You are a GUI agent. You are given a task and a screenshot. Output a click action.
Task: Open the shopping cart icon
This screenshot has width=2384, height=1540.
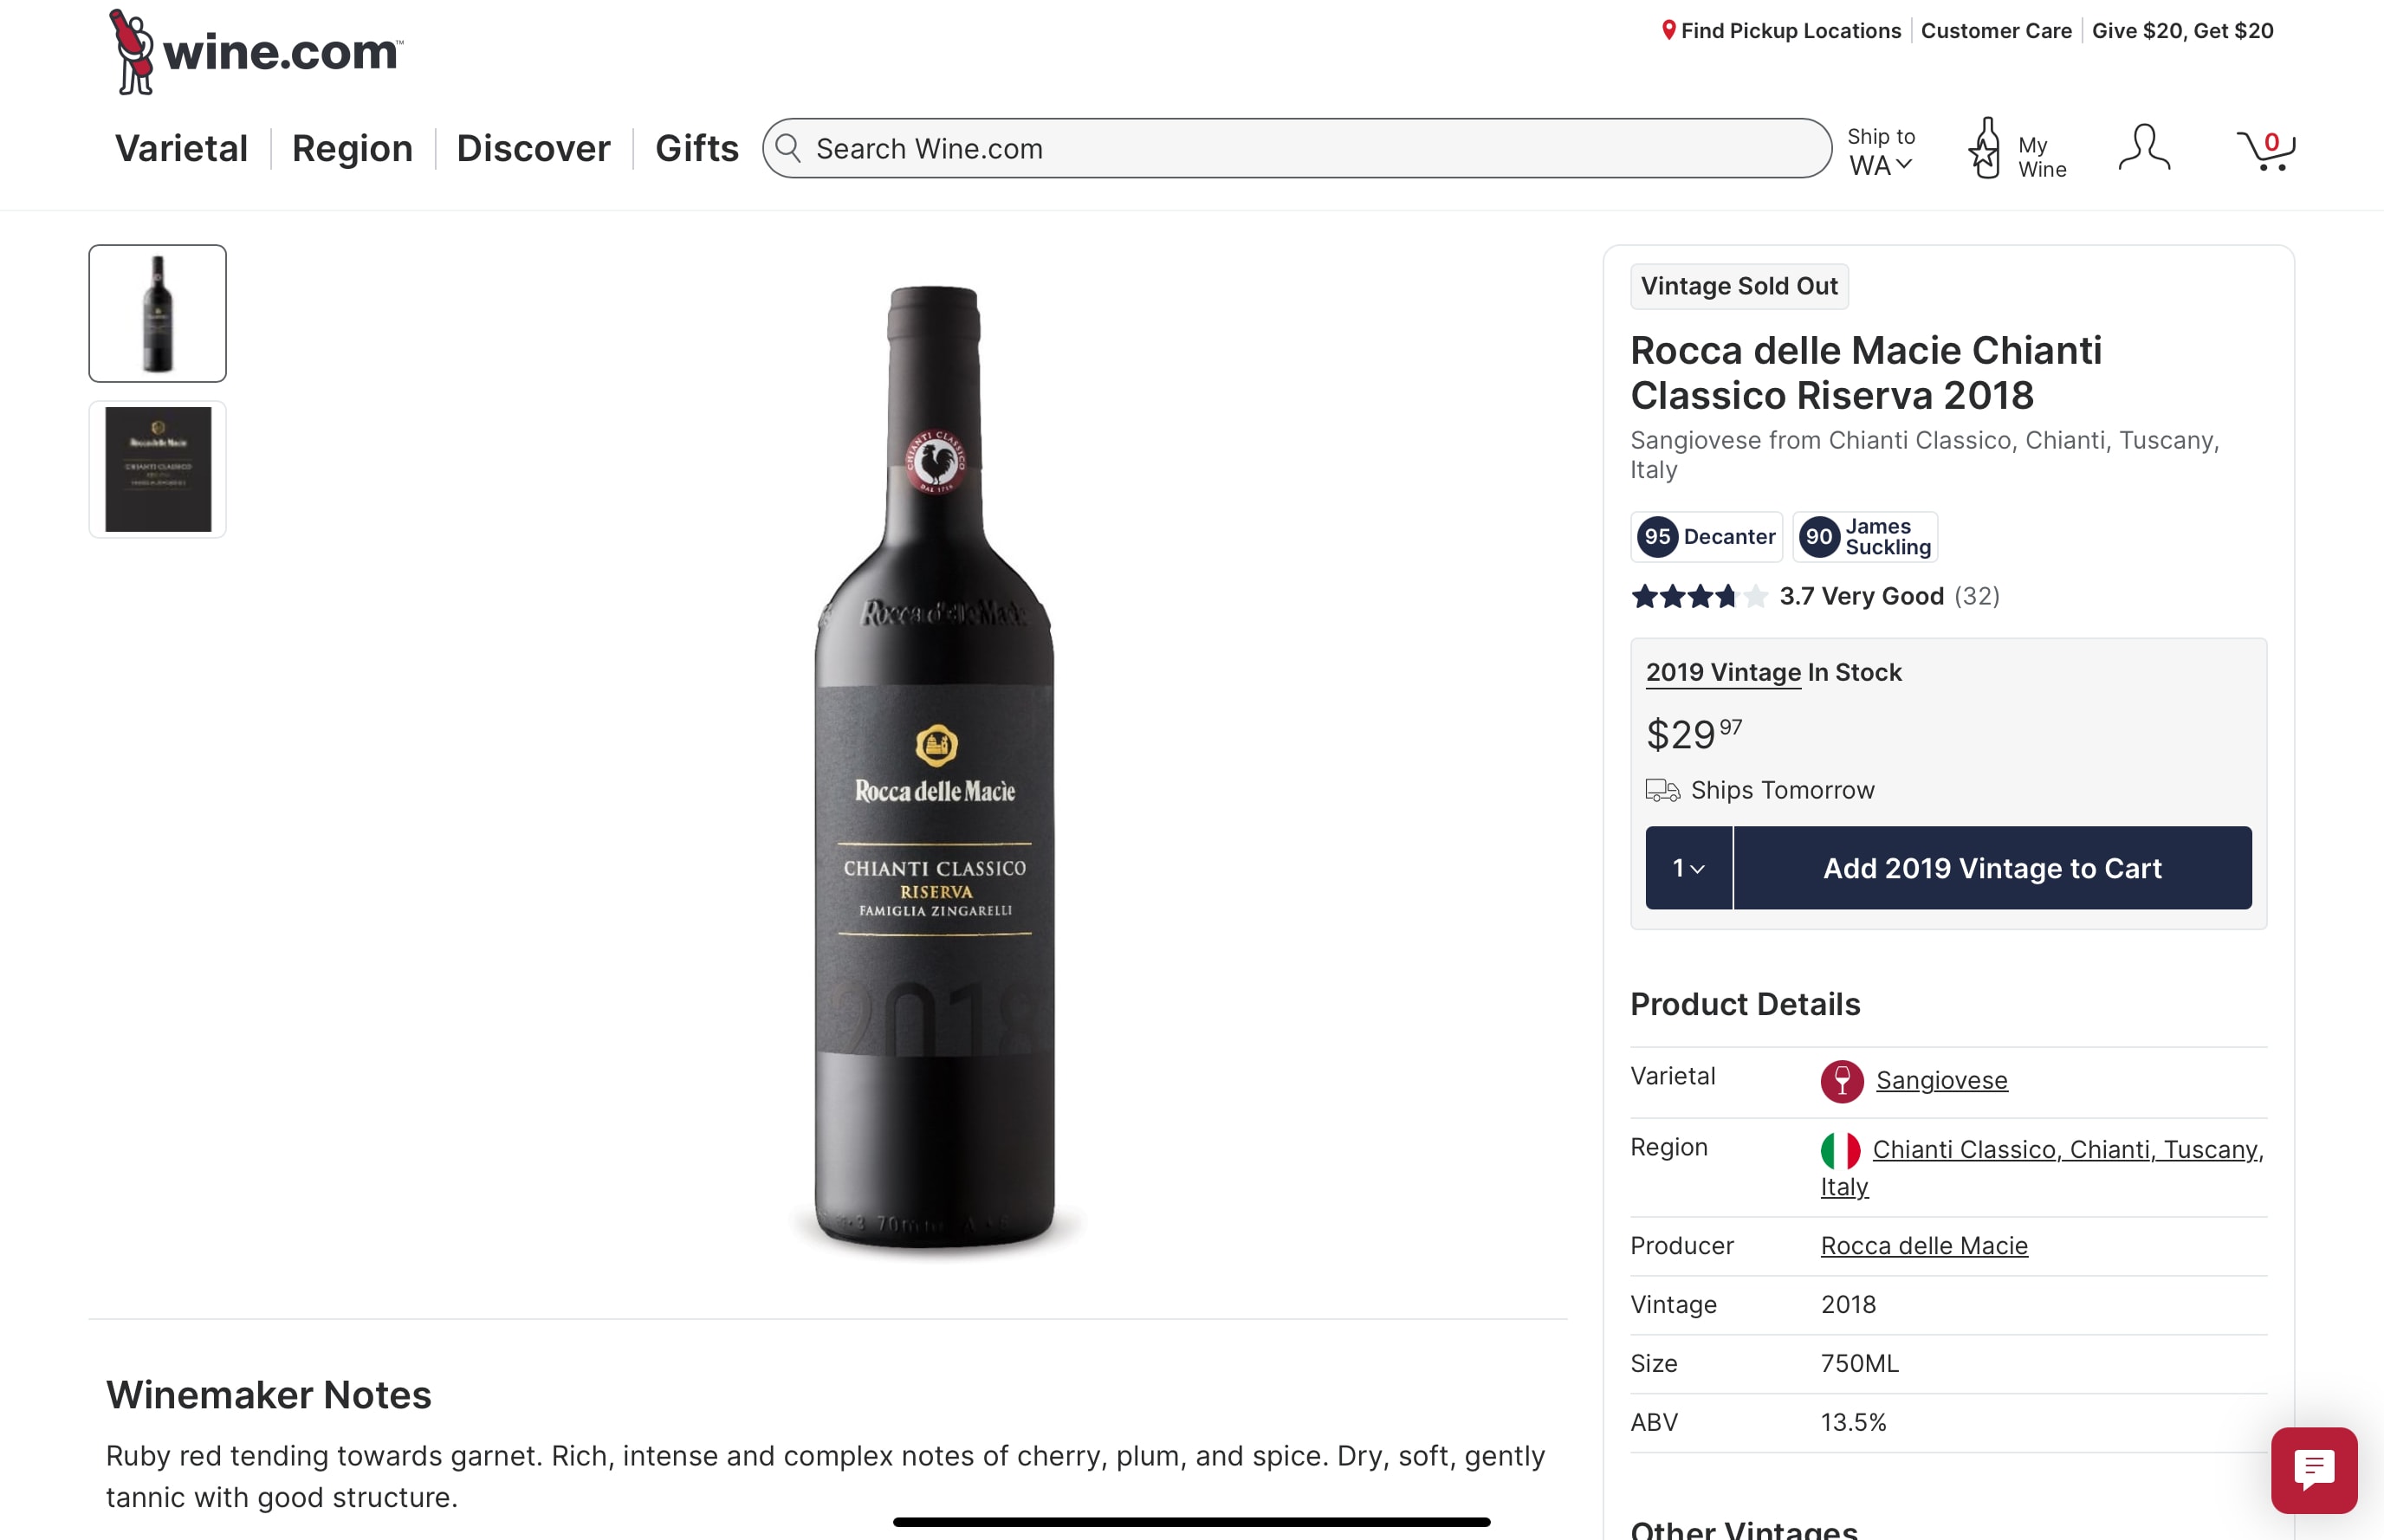[2265, 149]
